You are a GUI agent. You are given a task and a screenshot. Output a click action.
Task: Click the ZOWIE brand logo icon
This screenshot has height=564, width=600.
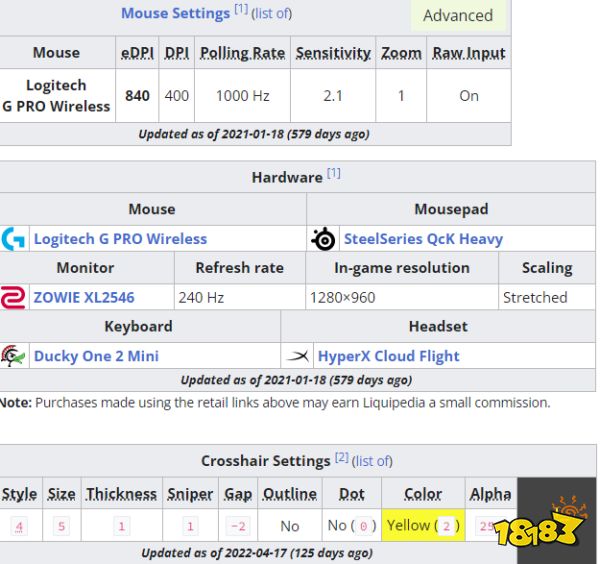(x=13, y=298)
